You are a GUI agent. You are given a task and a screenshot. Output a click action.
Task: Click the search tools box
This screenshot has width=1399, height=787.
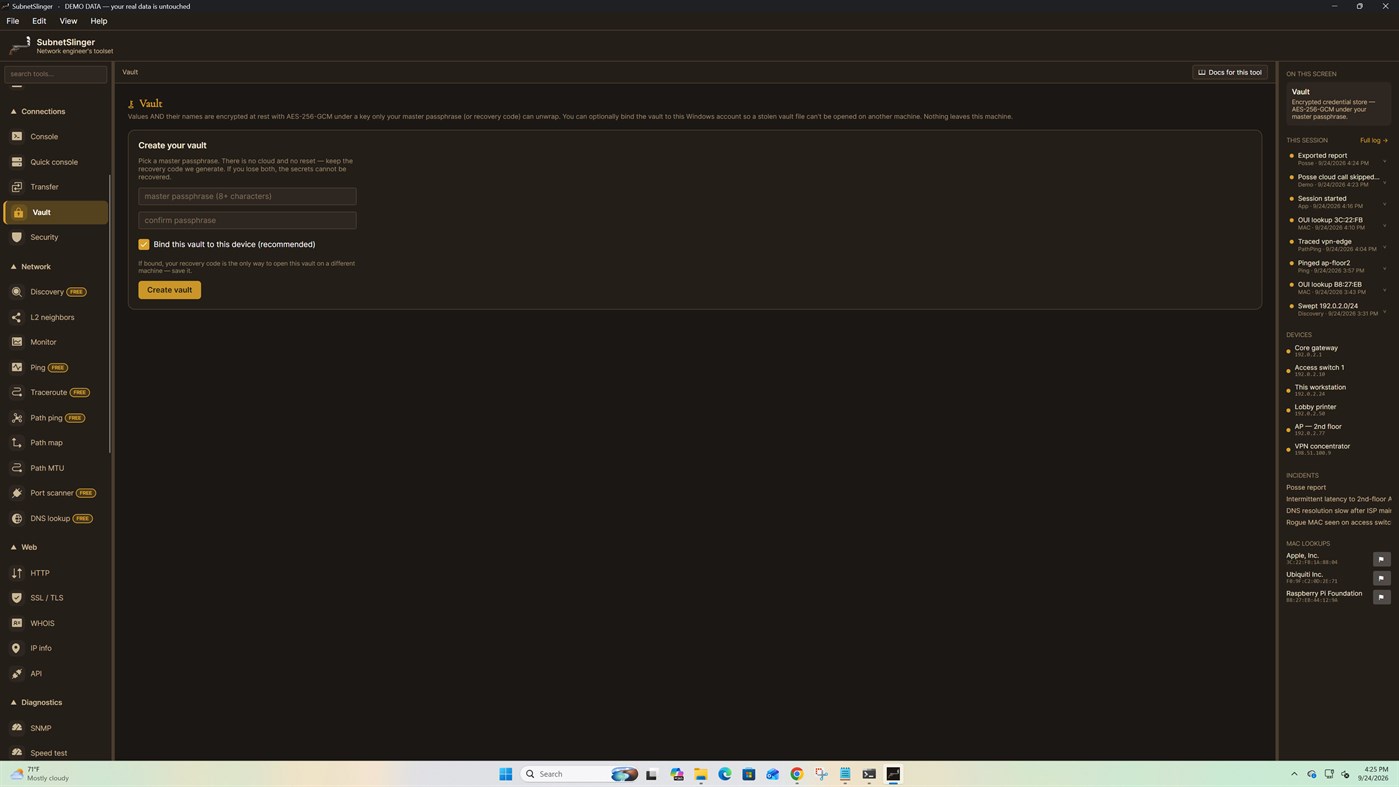click(x=55, y=74)
